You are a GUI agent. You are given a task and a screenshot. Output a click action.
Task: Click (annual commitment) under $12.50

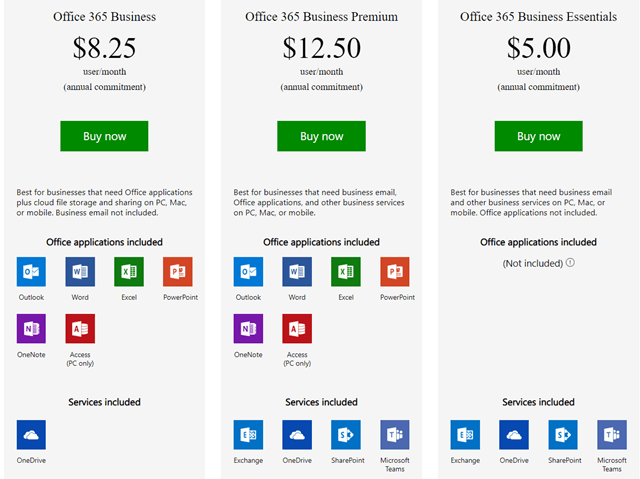tap(321, 87)
